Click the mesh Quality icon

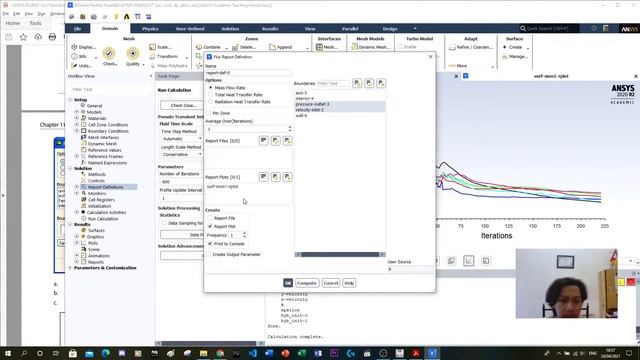[133, 54]
